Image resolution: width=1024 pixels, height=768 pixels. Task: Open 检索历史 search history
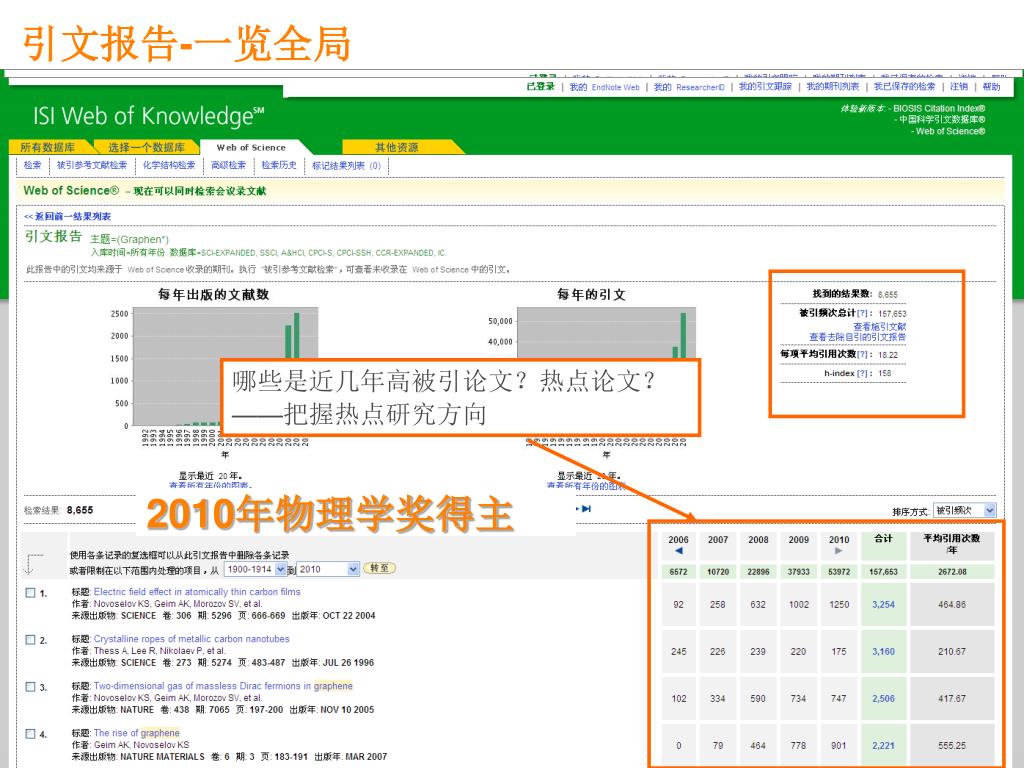click(x=279, y=165)
